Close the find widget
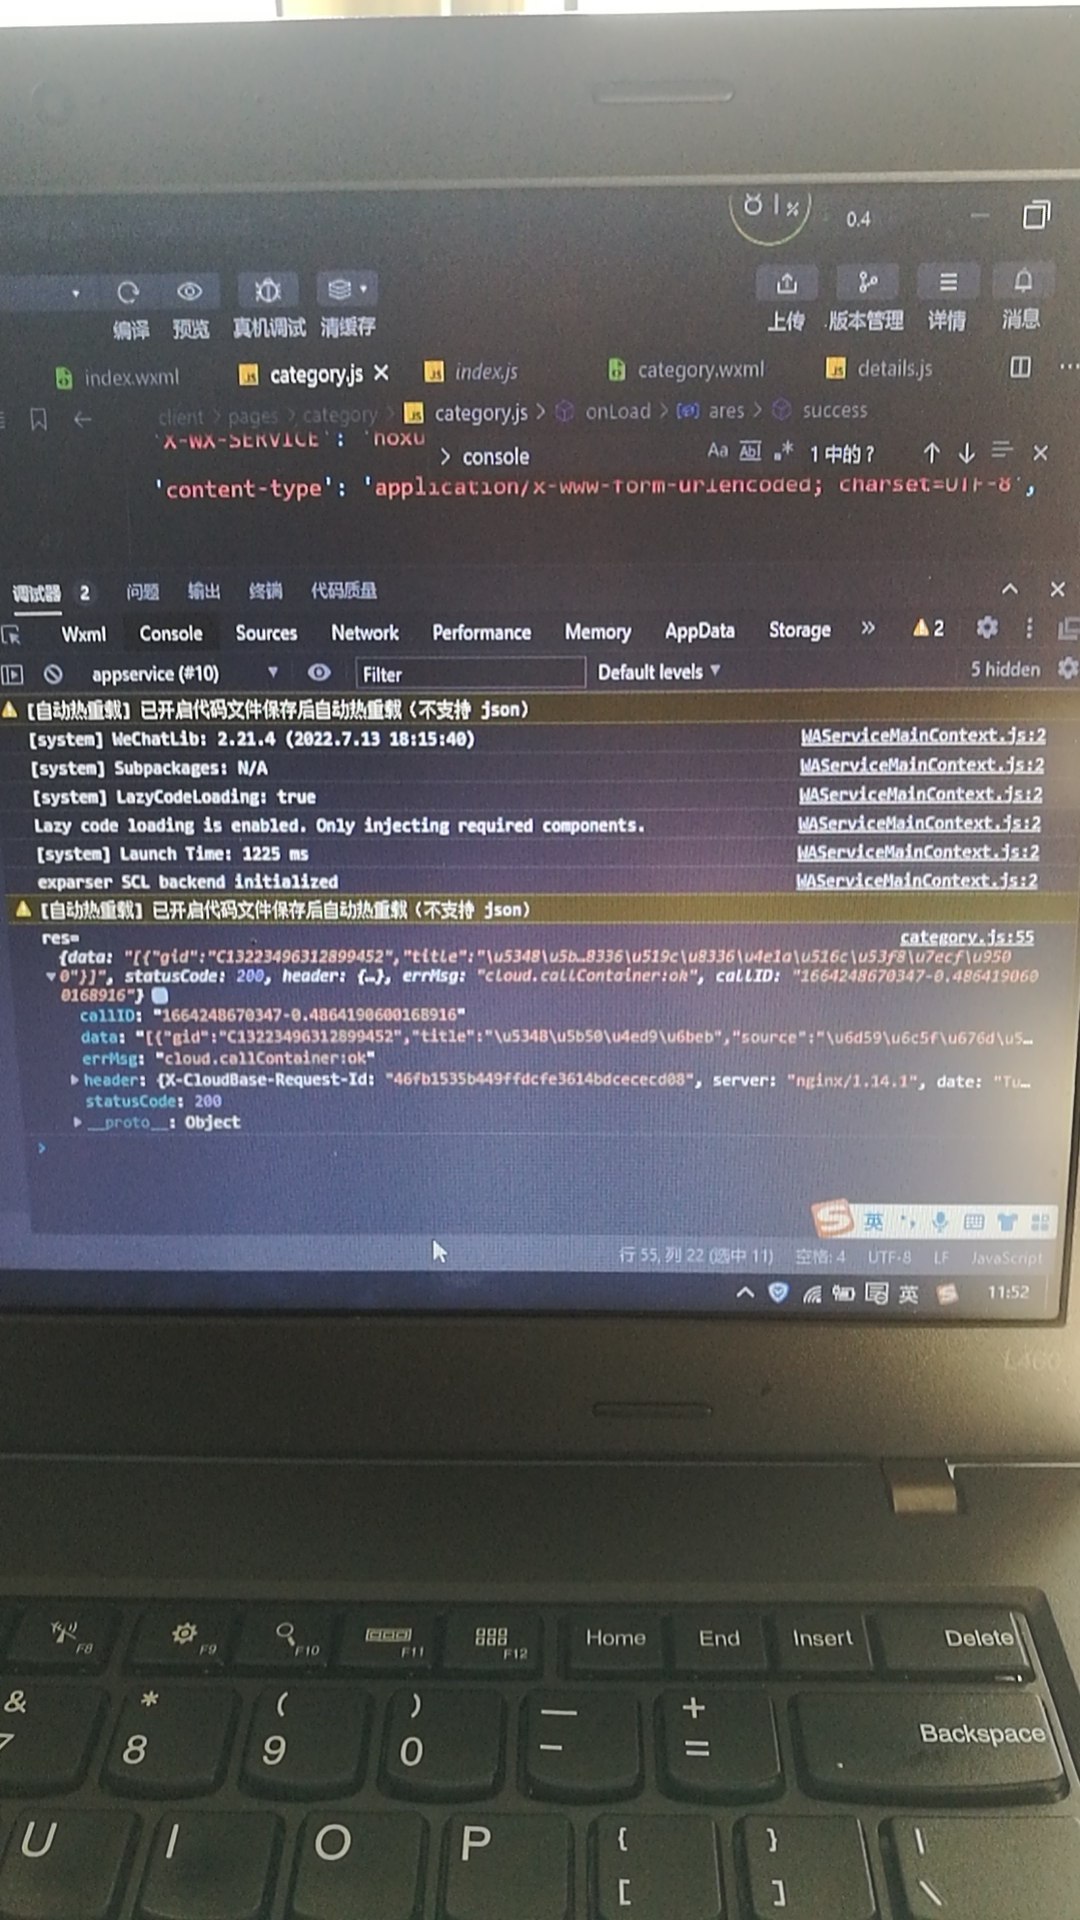This screenshot has height=1920, width=1080. tap(1040, 453)
